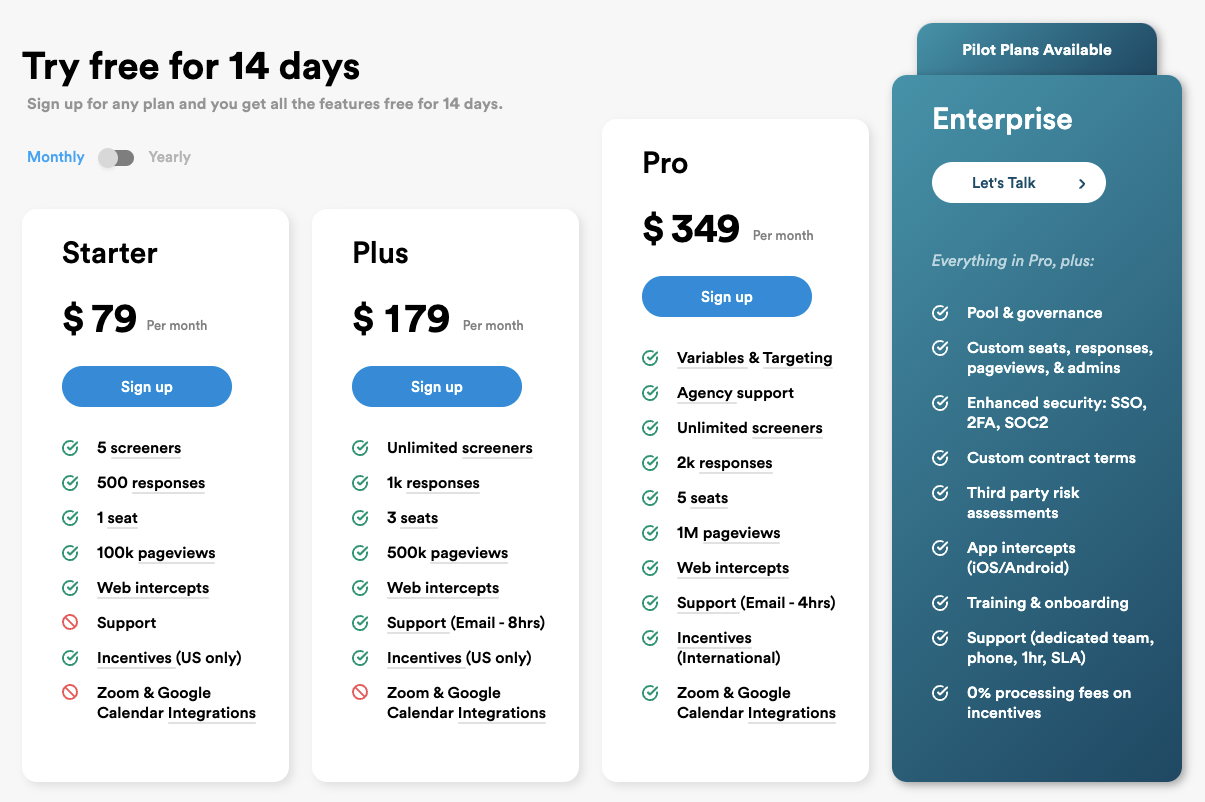Open the "2k responses" link in Pro
Viewport: 1205px width, 802px height.
point(724,463)
